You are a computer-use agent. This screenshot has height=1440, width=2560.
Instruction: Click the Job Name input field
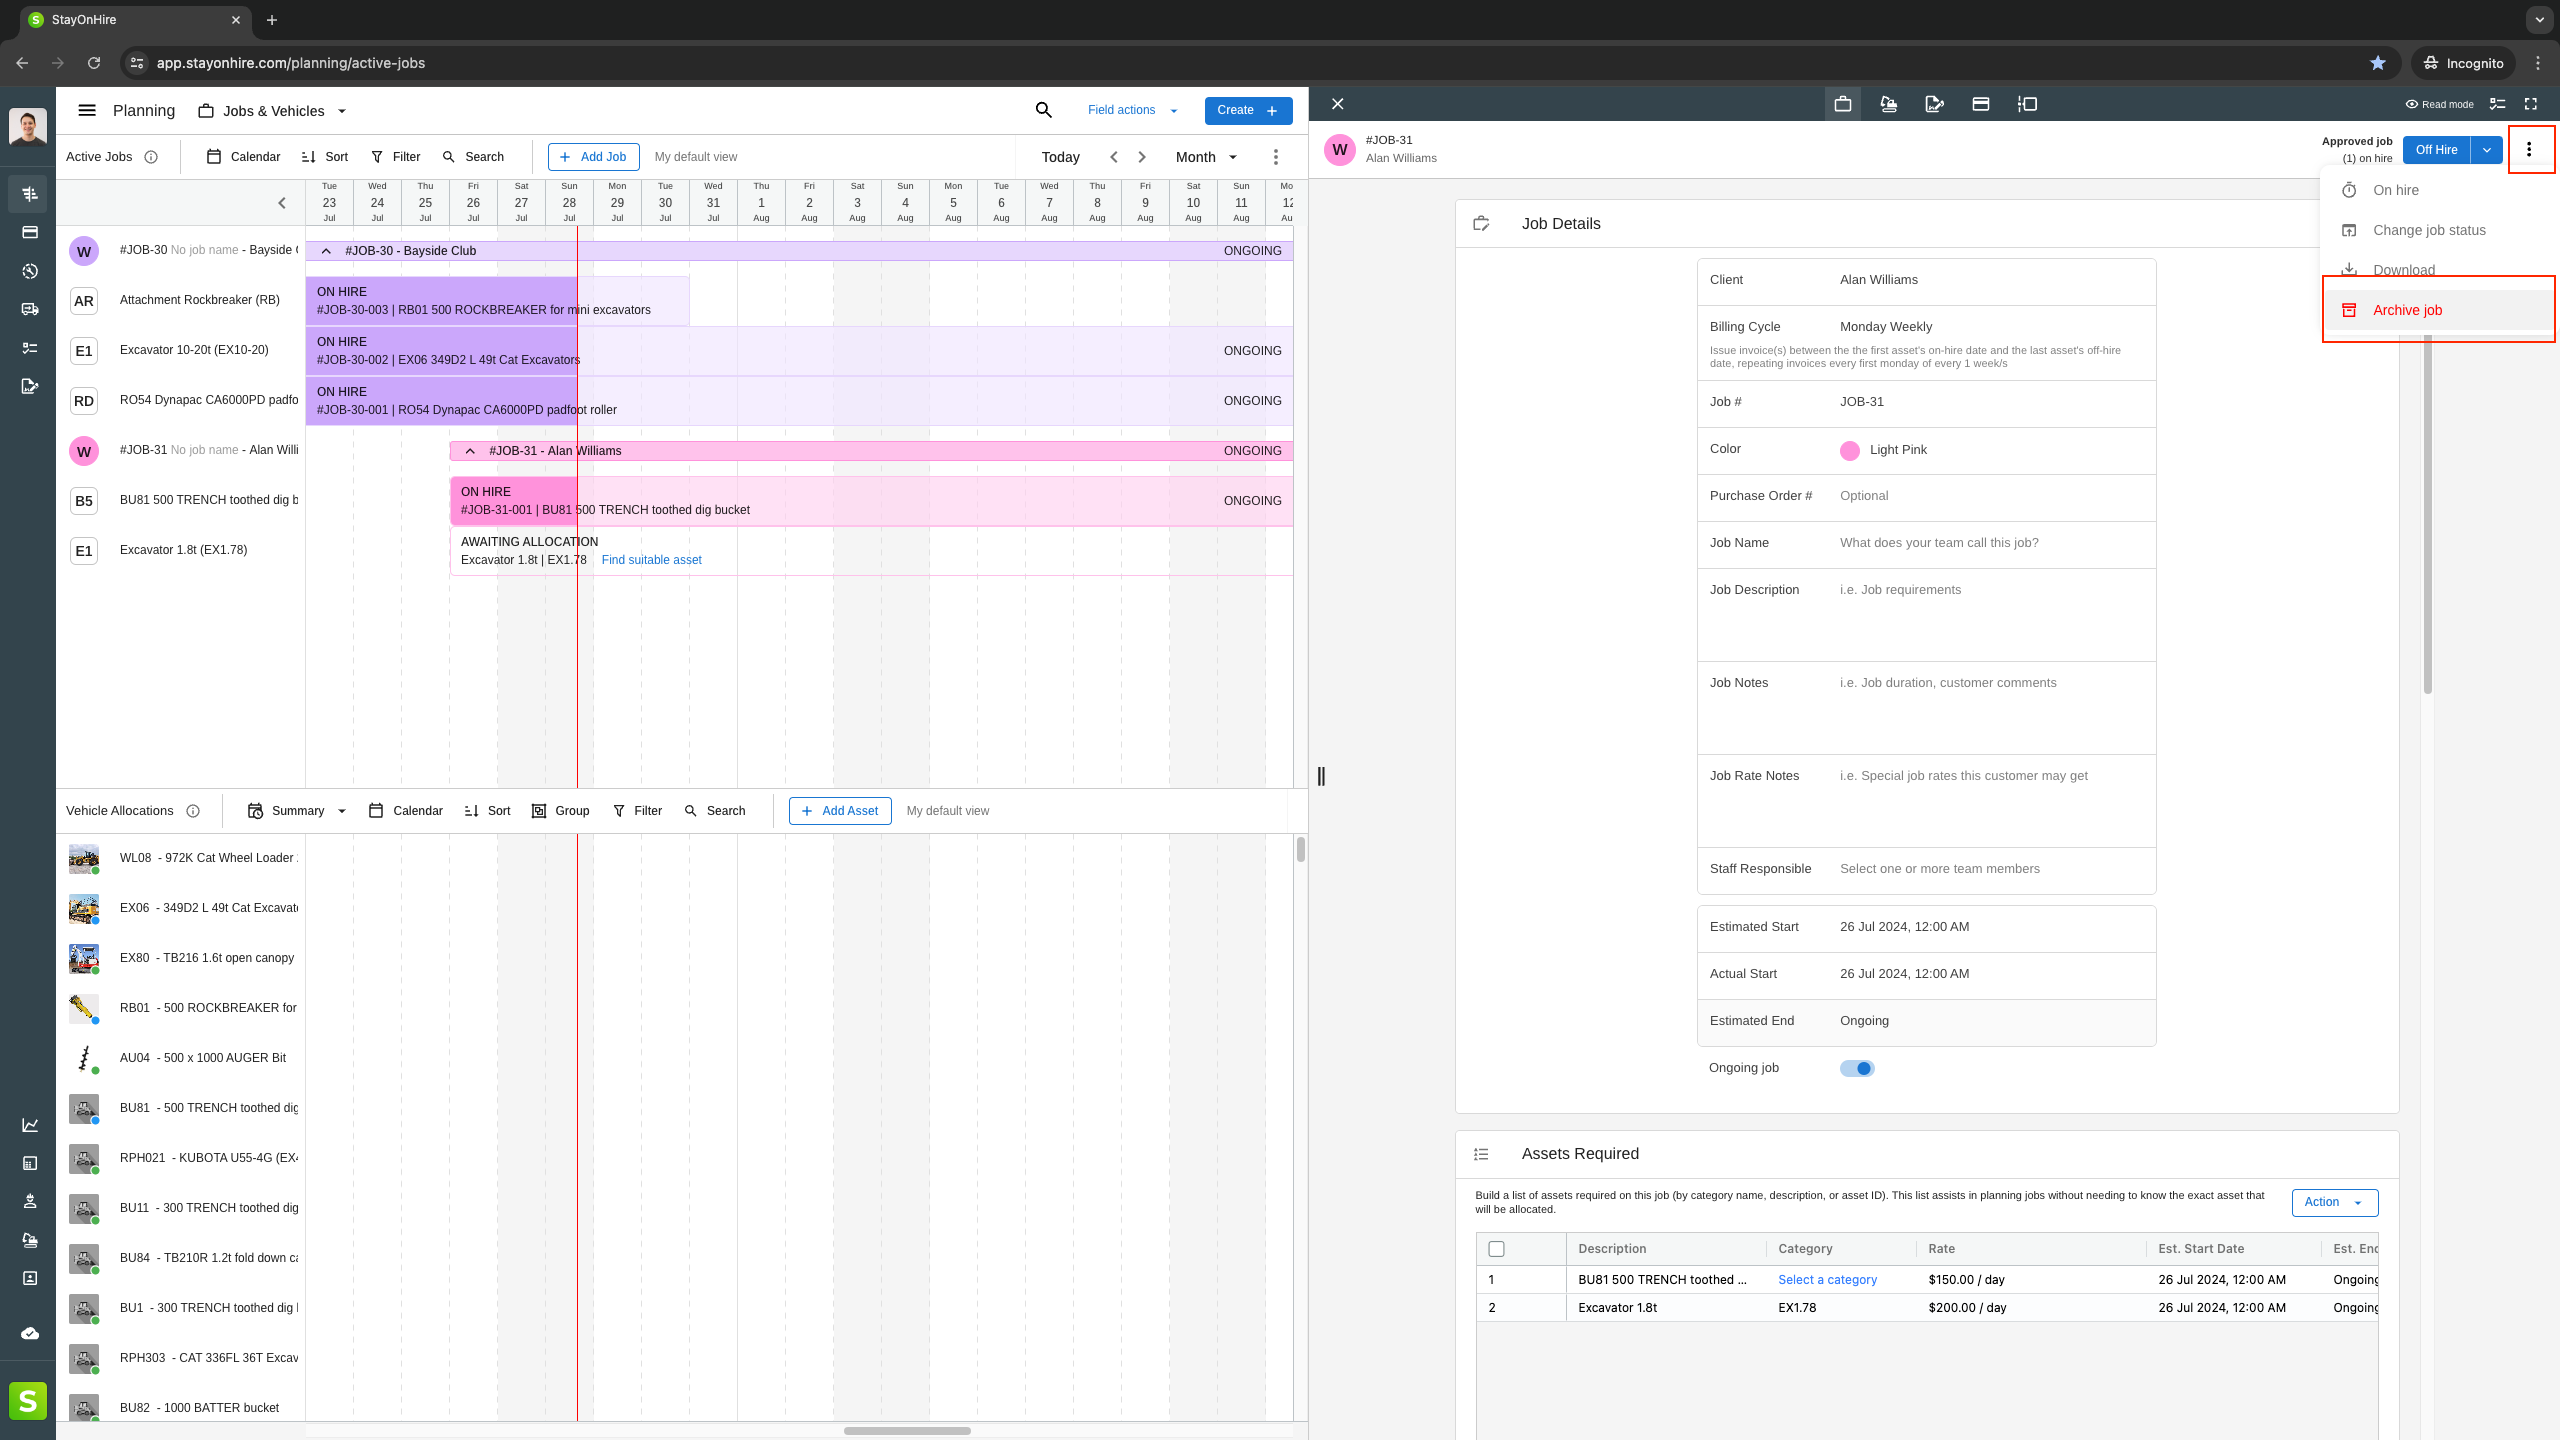click(x=1990, y=543)
